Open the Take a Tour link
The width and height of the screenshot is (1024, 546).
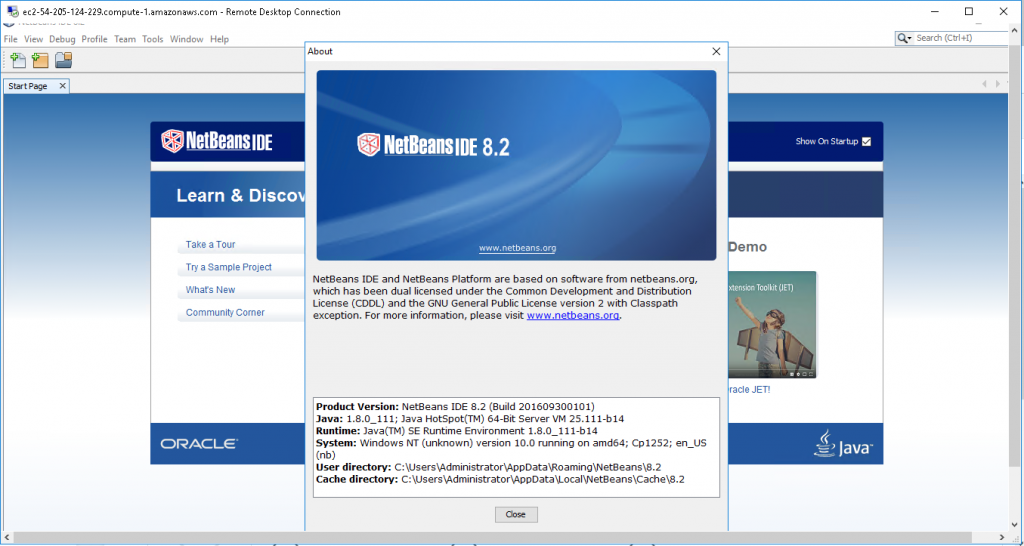[x=210, y=245]
